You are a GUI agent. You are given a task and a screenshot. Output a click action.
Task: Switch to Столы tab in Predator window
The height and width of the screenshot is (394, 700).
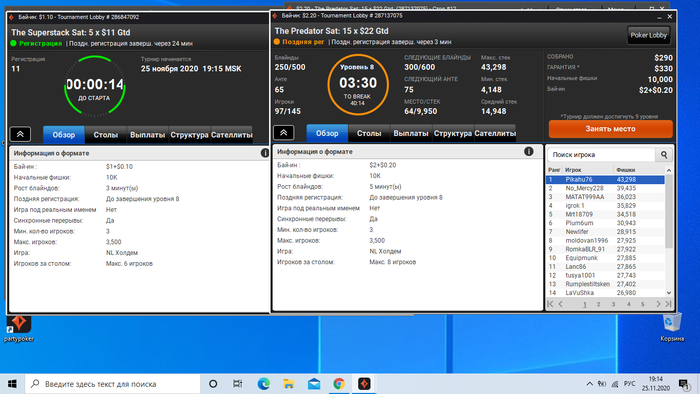pos(369,133)
